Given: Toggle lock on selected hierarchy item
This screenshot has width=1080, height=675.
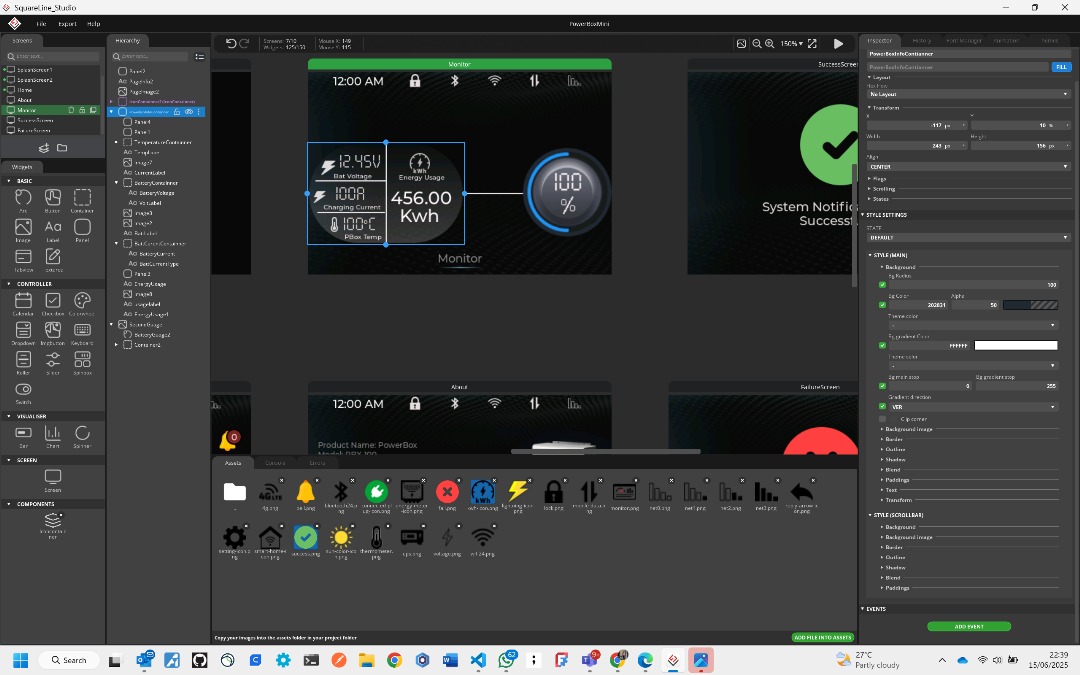Looking at the screenshot, I should (x=177, y=112).
